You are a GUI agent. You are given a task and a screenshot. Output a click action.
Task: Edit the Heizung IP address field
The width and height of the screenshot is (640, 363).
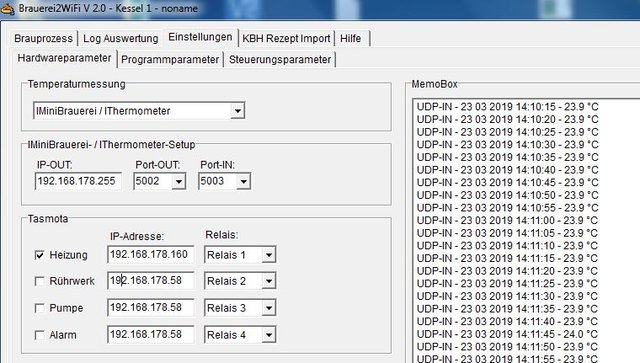pos(151,254)
